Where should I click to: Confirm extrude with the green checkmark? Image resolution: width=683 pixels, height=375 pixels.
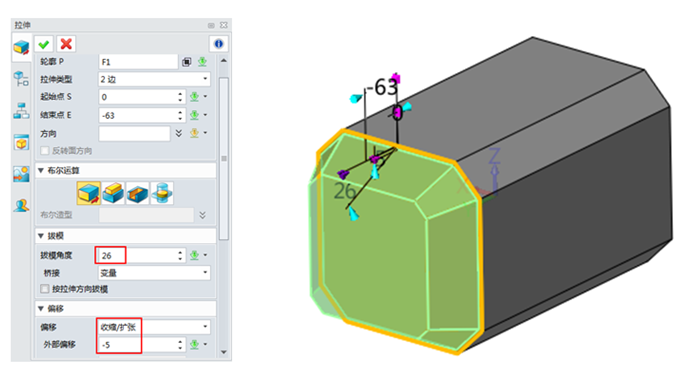[44, 44]
